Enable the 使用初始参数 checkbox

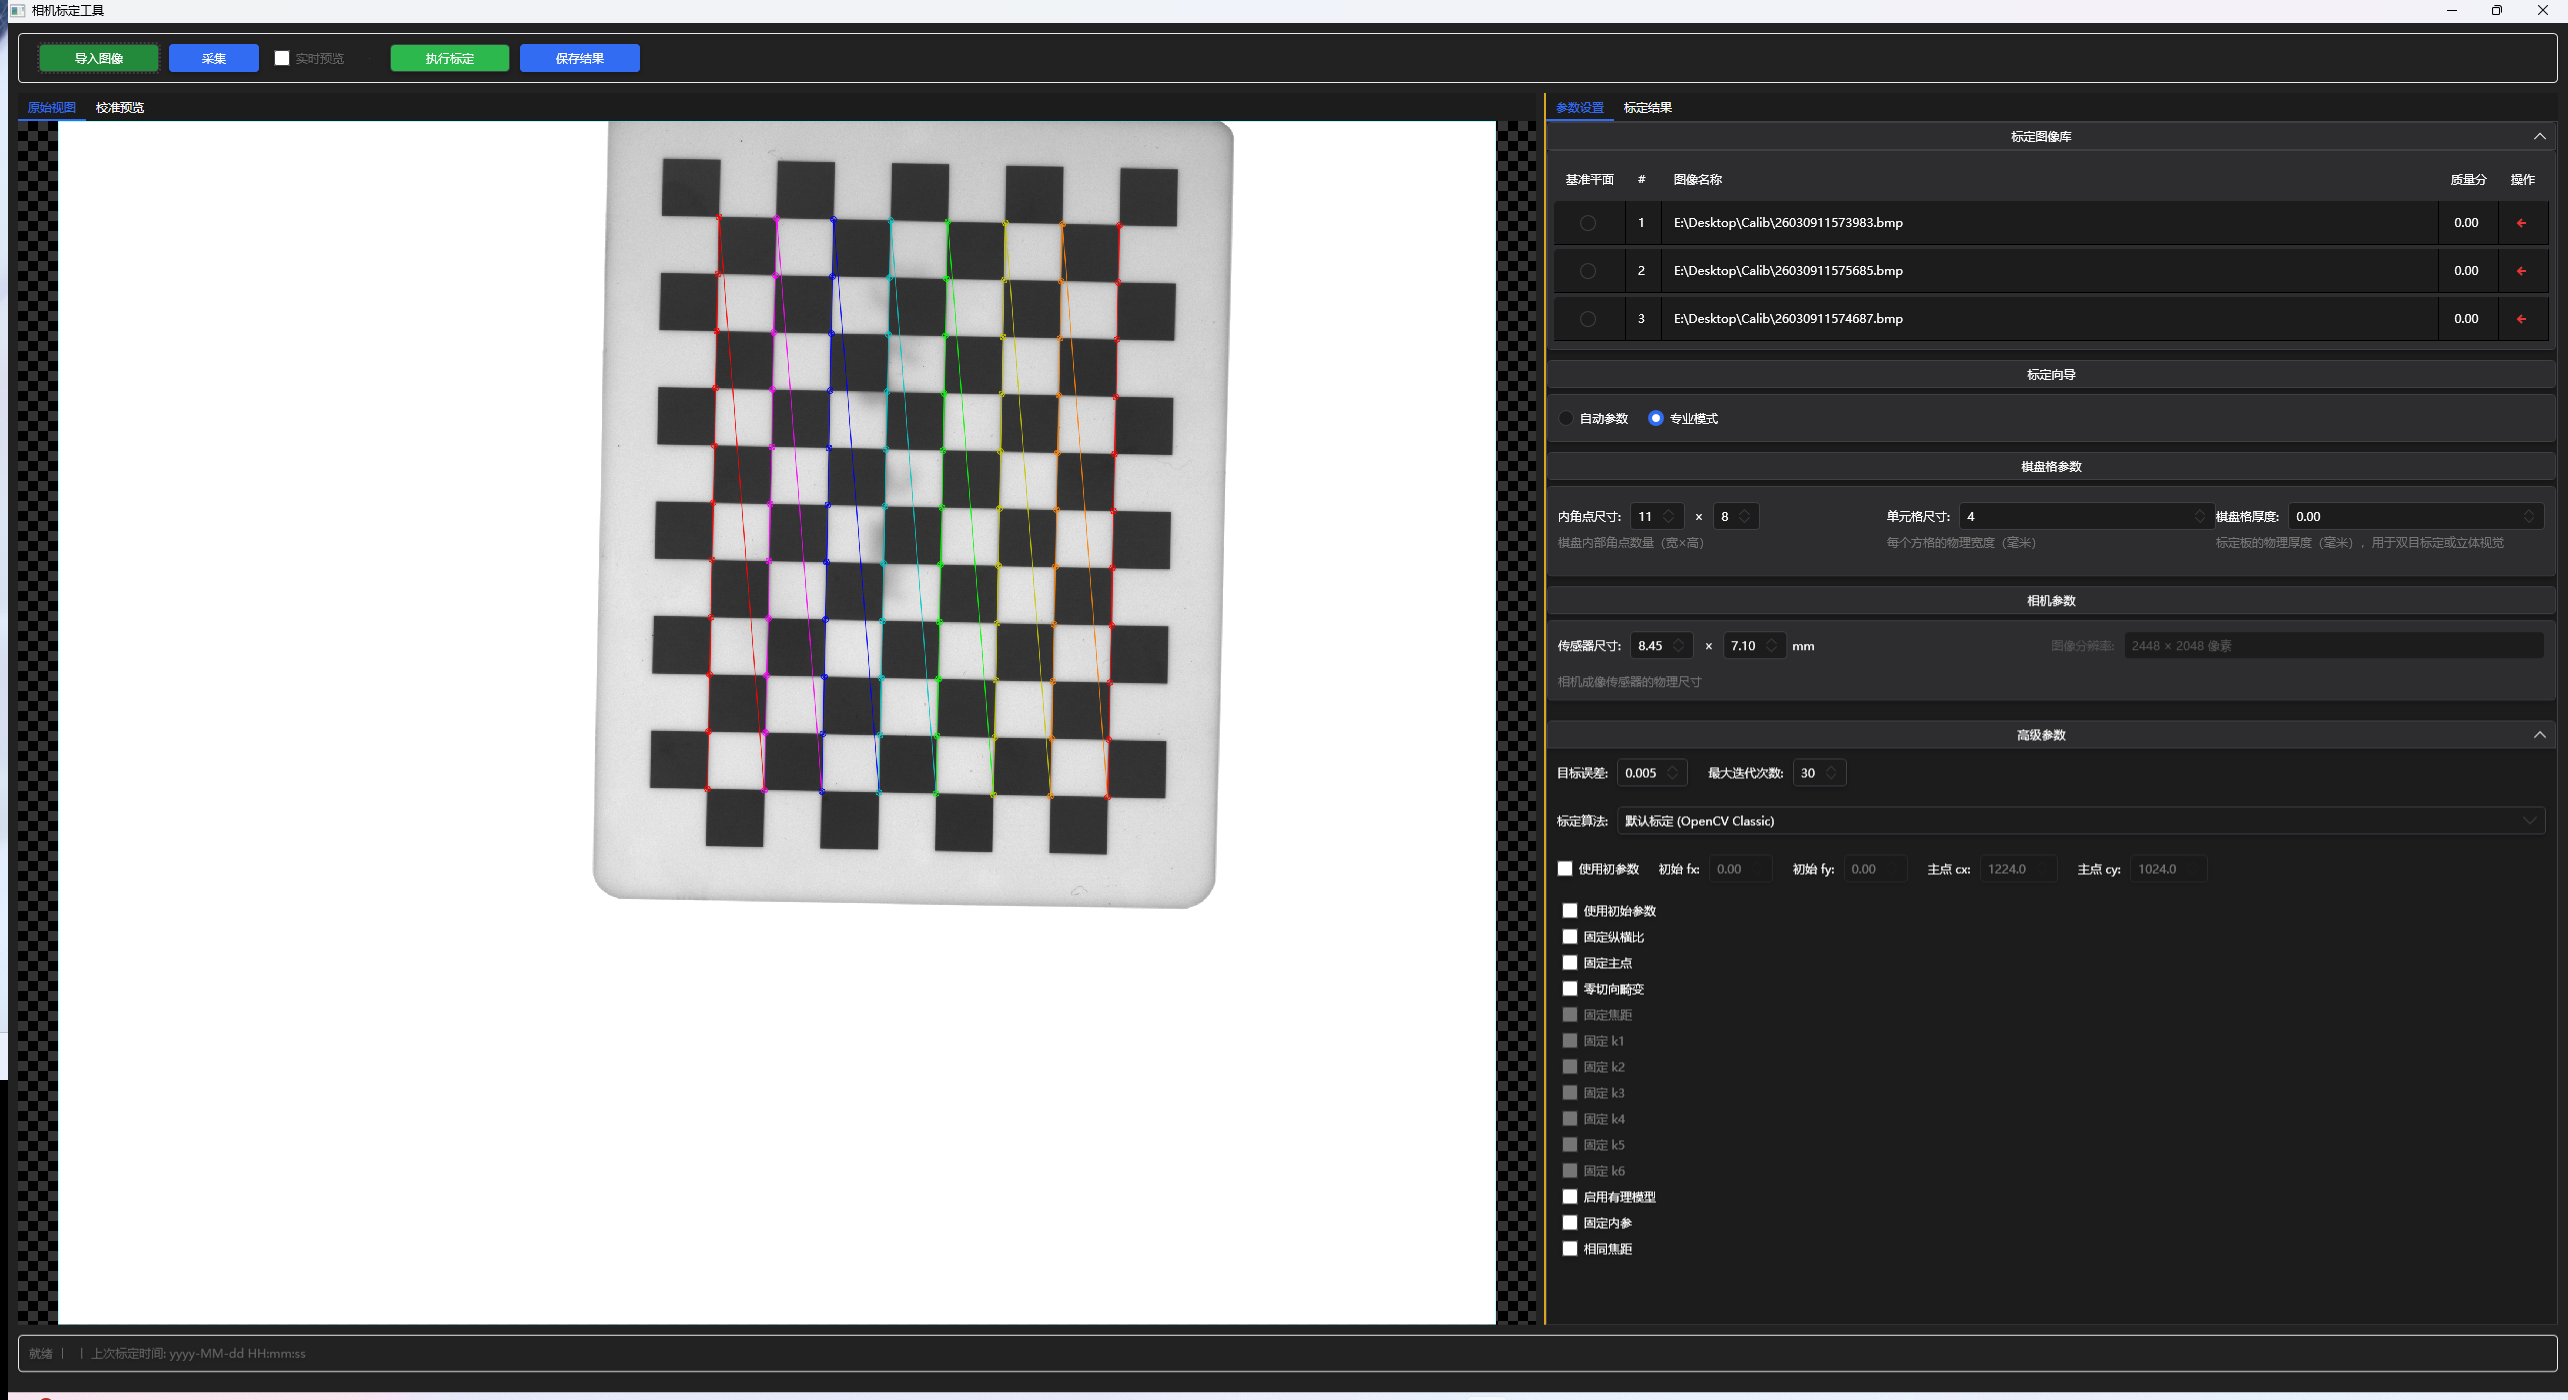[x=1570, y=911]
